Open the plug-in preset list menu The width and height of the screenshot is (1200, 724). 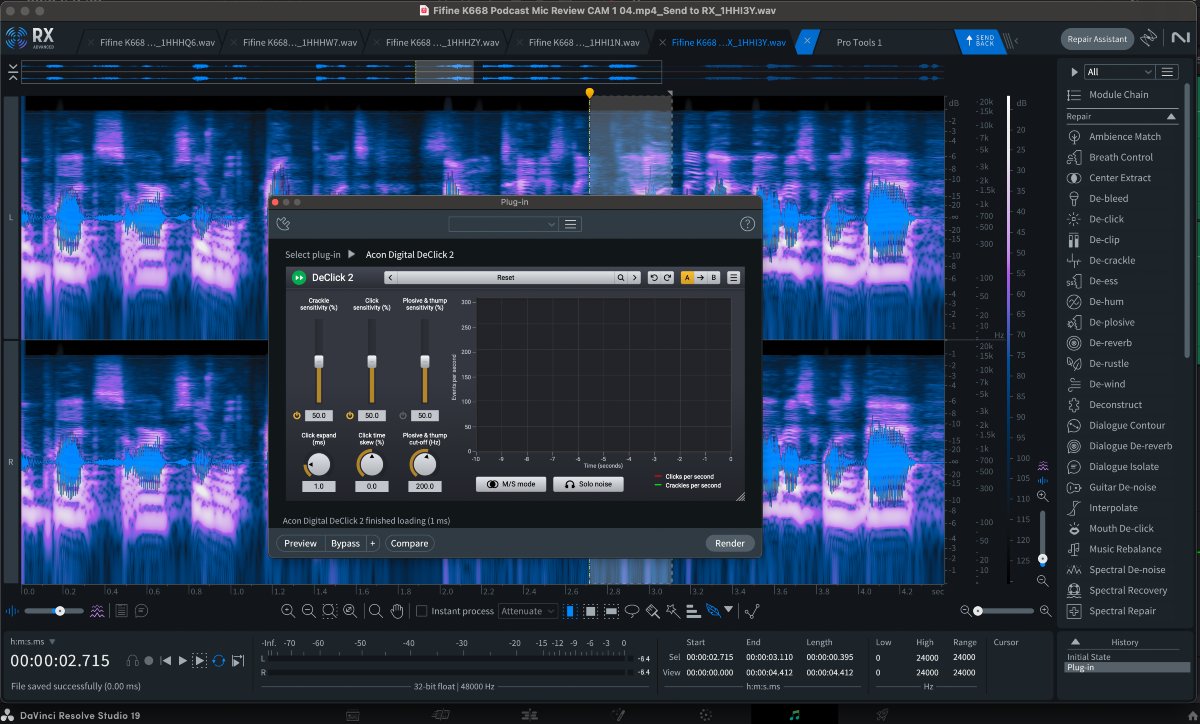point(571,224)
